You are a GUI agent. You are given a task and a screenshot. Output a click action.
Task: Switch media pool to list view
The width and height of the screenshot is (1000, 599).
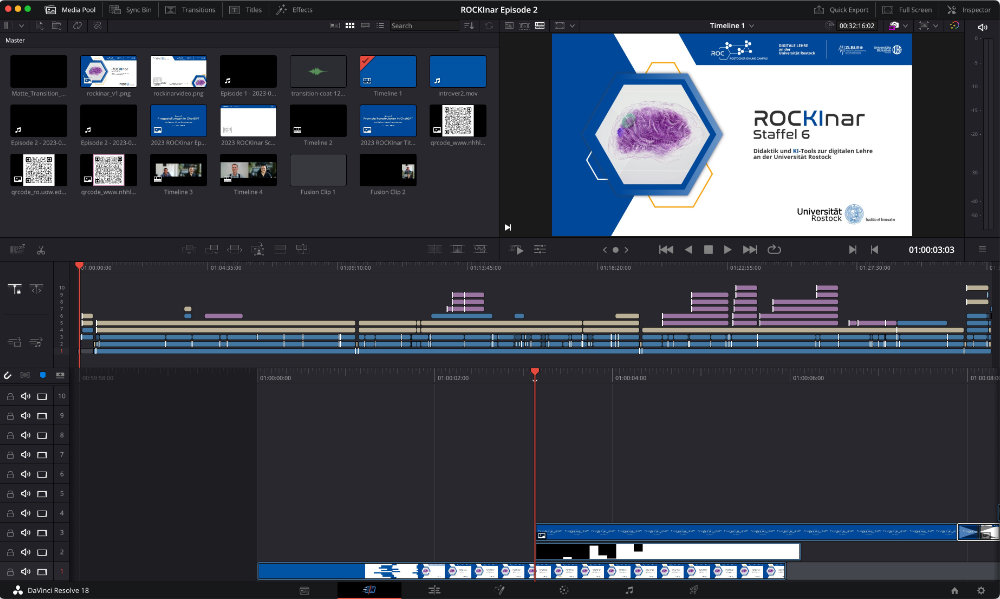click(380, 26)
